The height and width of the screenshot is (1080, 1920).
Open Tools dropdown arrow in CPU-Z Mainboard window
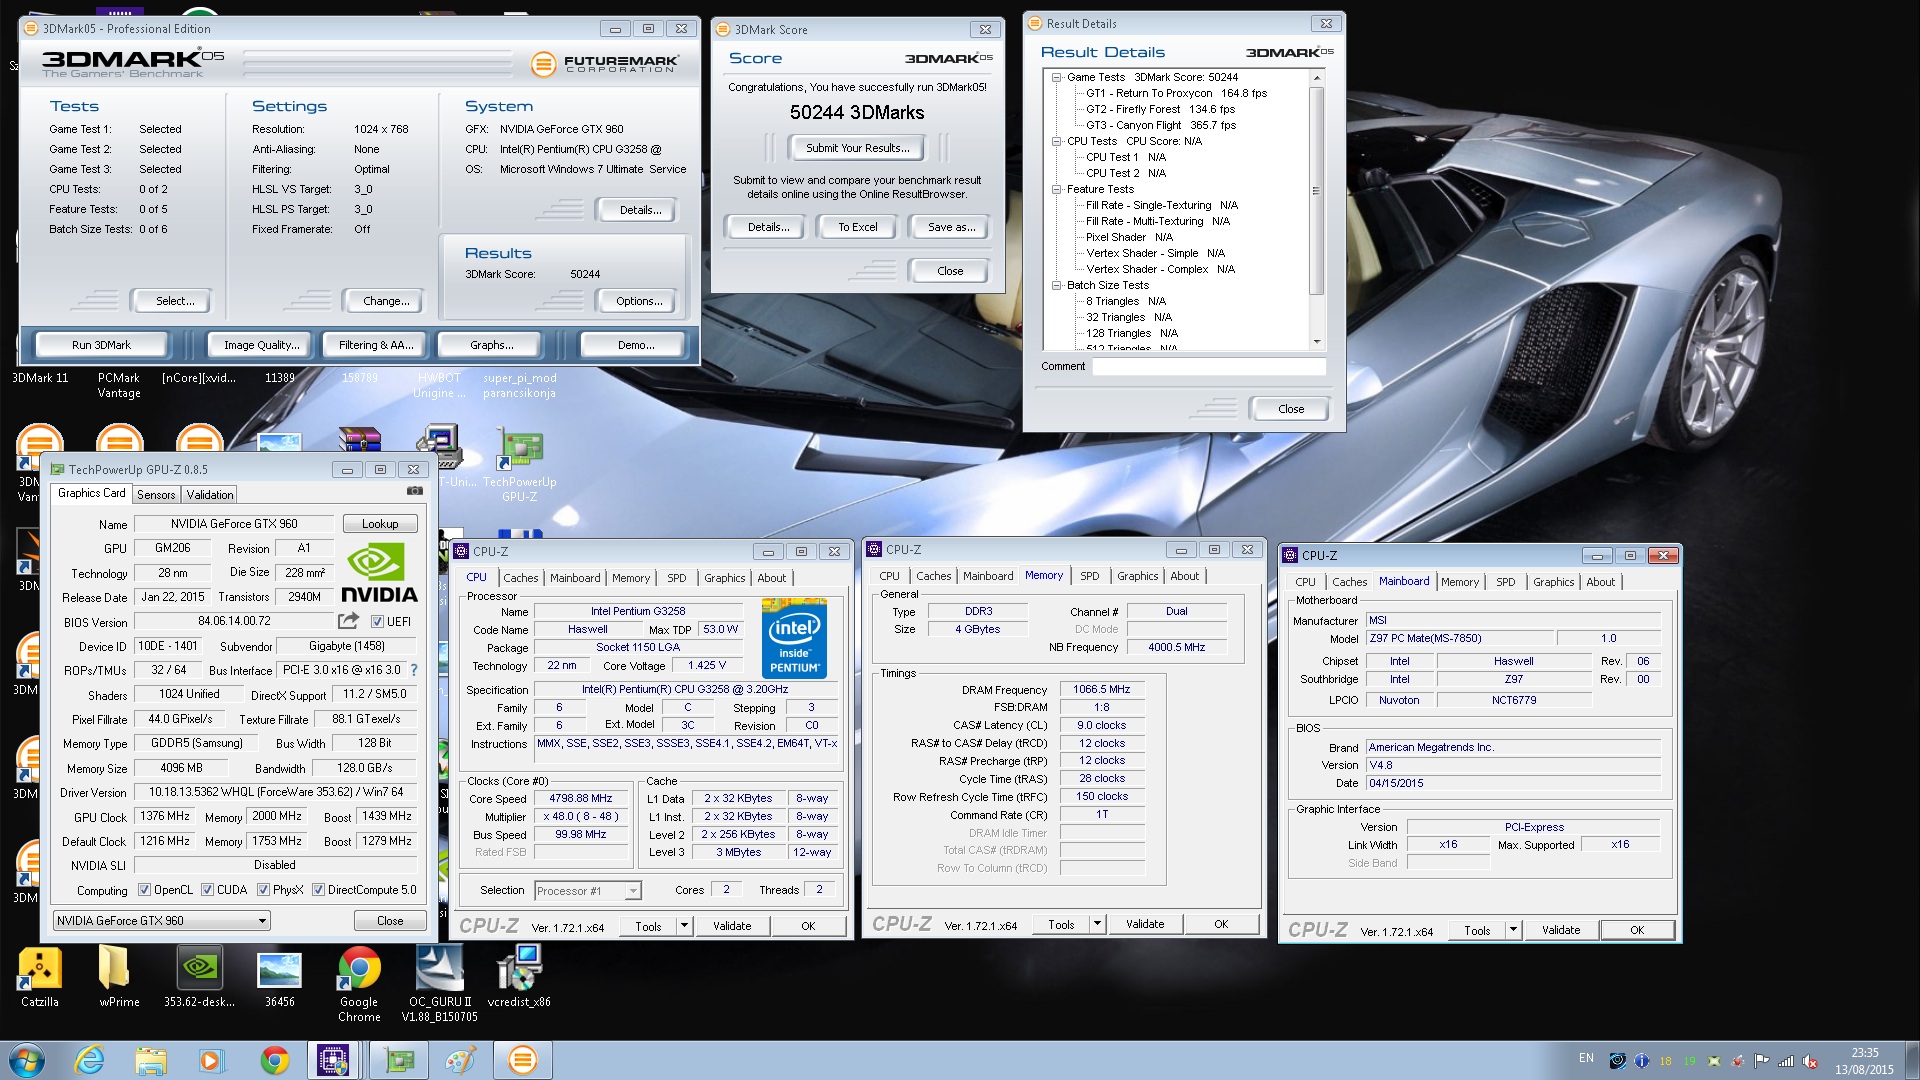1514,930
